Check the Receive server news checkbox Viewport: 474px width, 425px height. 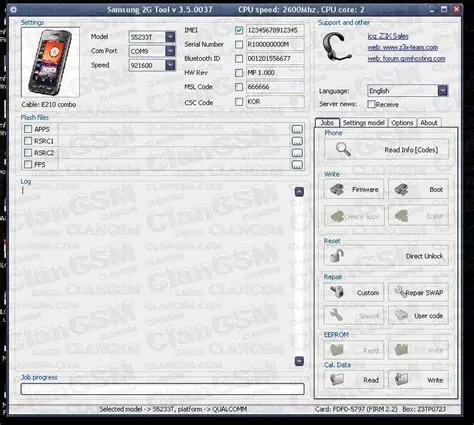tap(371, 104)
